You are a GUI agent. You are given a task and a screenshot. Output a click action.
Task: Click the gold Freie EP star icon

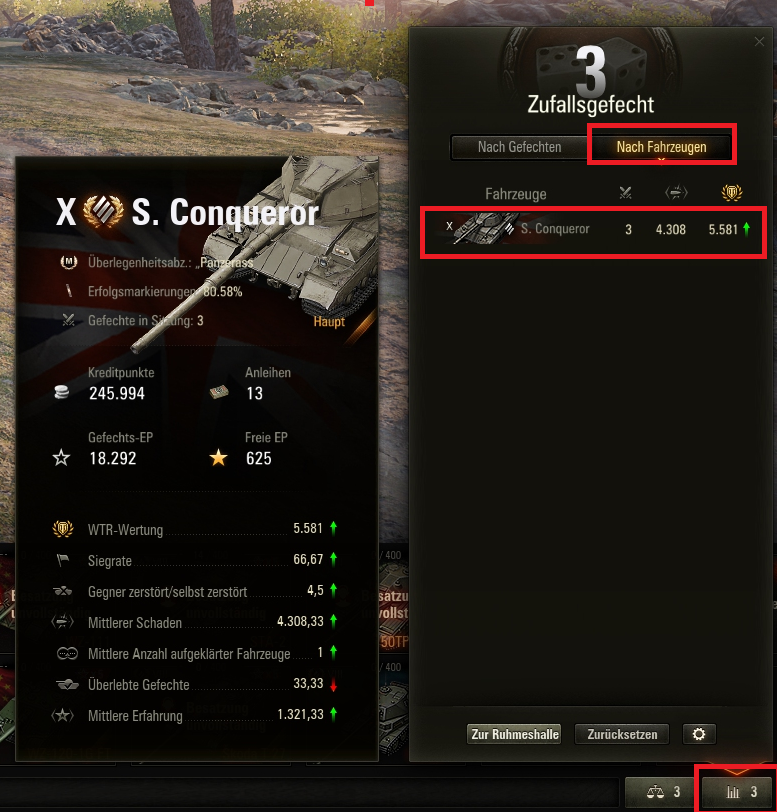pos(219,458)
